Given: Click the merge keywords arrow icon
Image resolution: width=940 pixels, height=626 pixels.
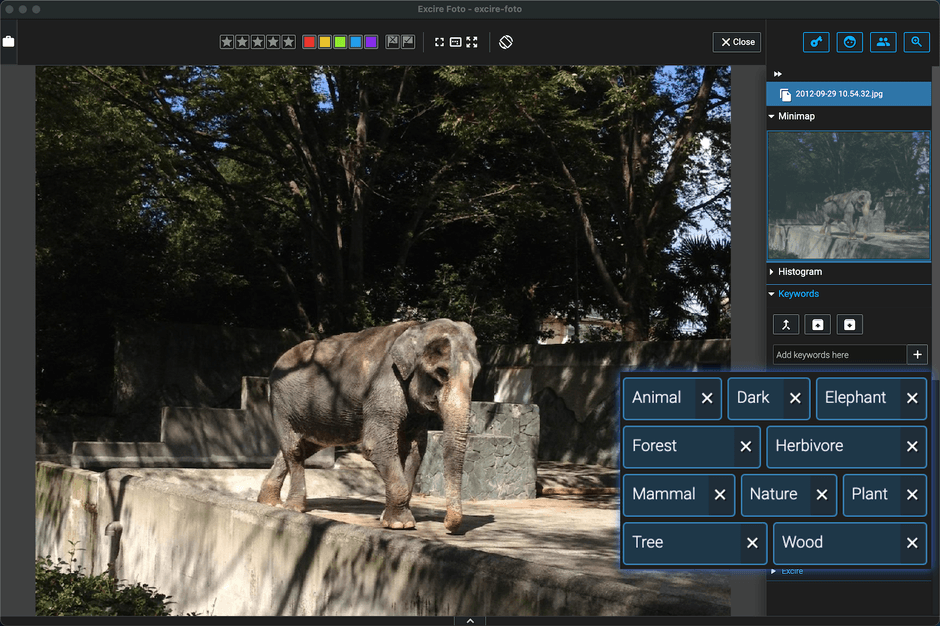Looking at the screenshot, I should [x=786, y=324].
